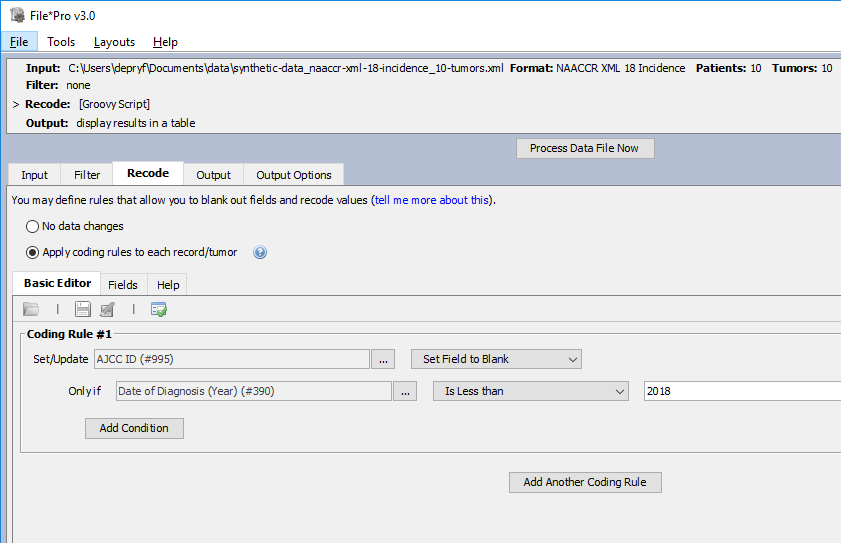Click the blue help icon beside coding rules
This screenshot has height=543, width=841.
point(260,253)
